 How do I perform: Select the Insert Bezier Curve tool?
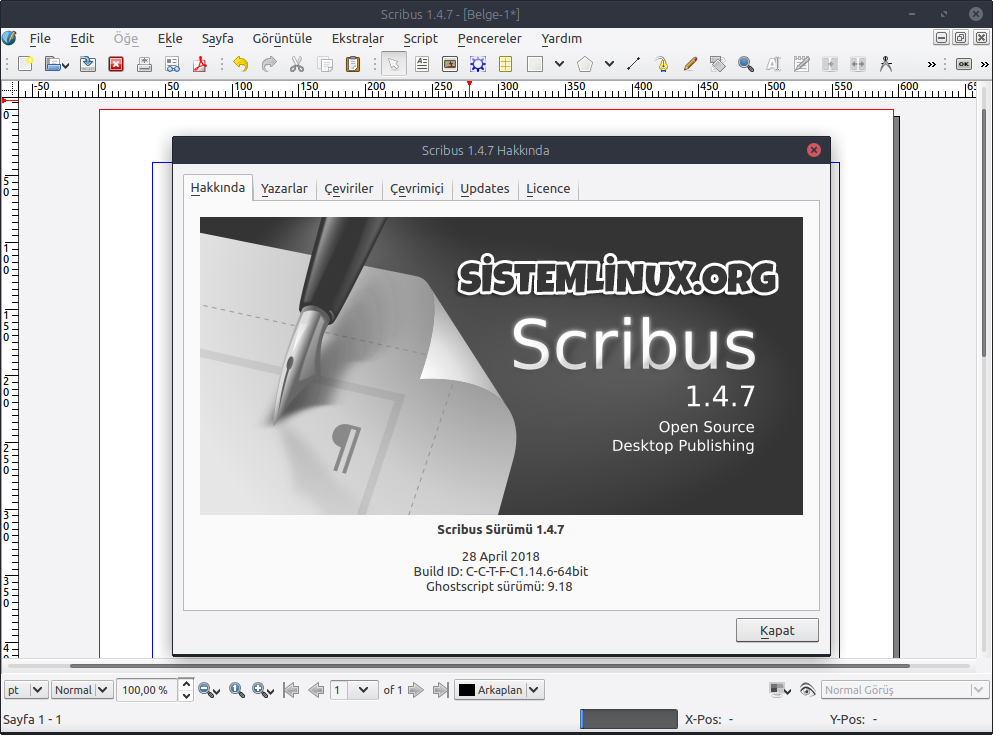[661, 63]
